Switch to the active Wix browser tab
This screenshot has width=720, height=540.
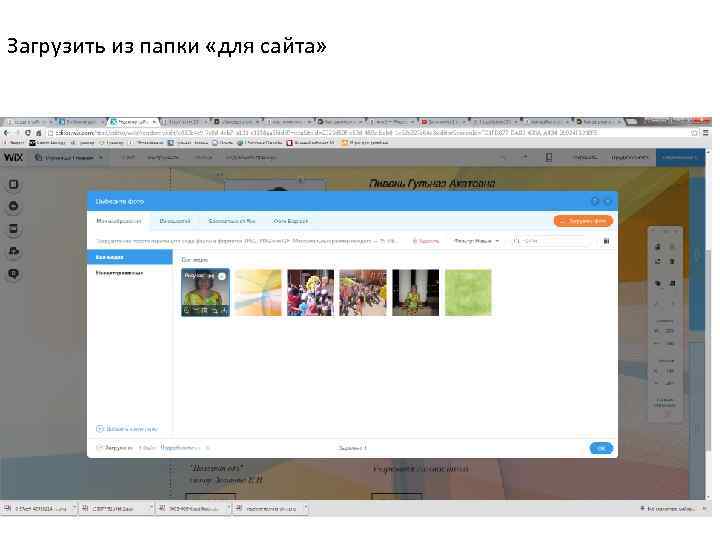(133, 122)
